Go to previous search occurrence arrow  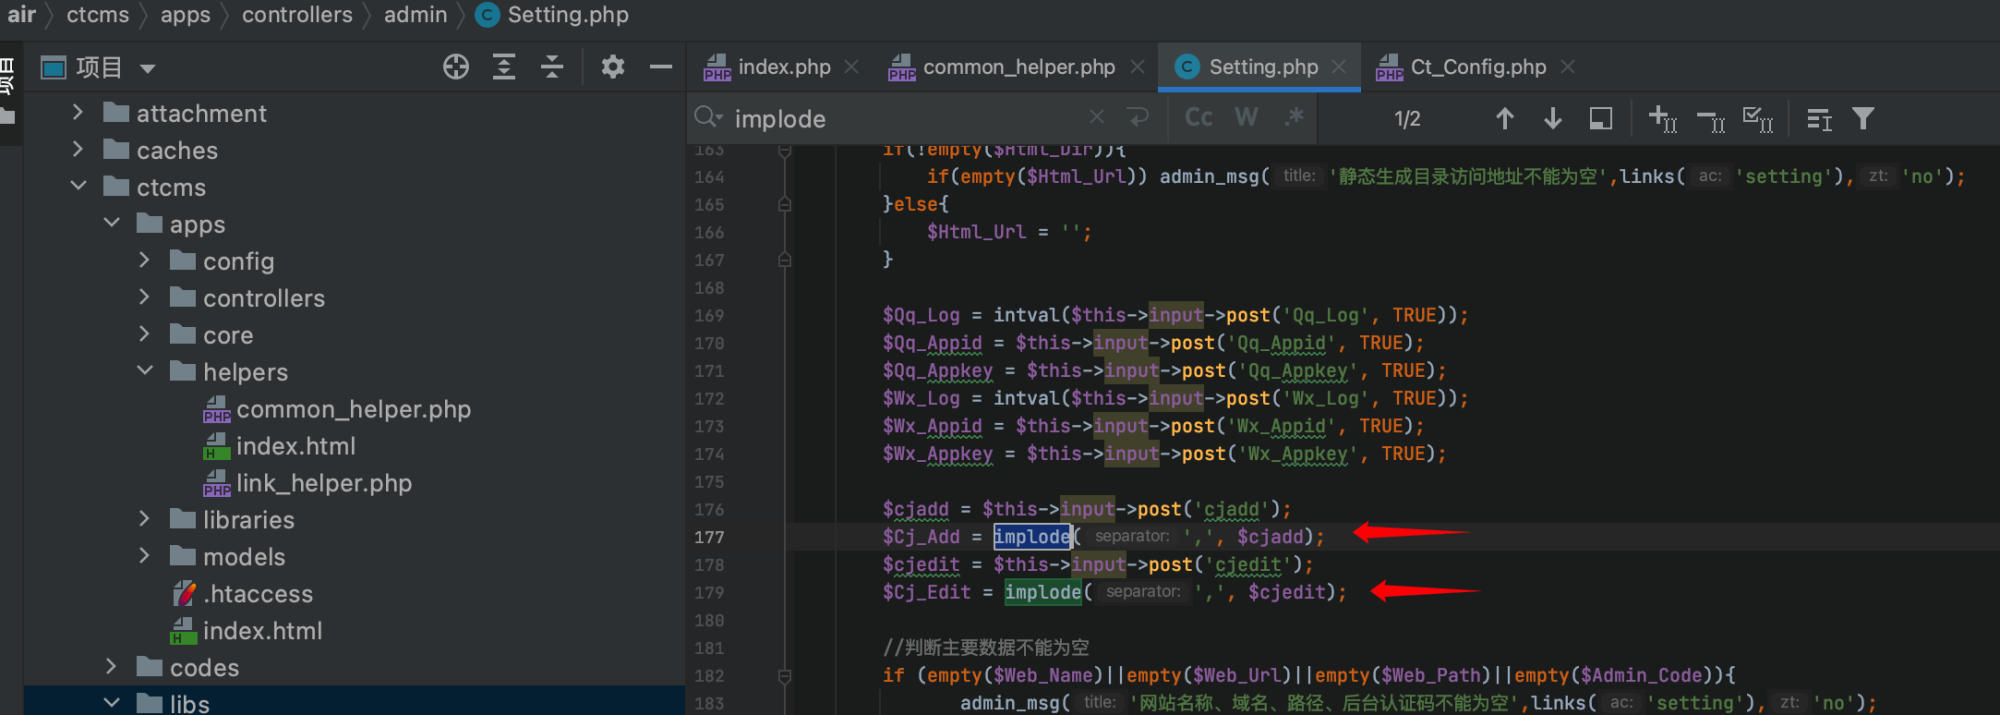1504,119
